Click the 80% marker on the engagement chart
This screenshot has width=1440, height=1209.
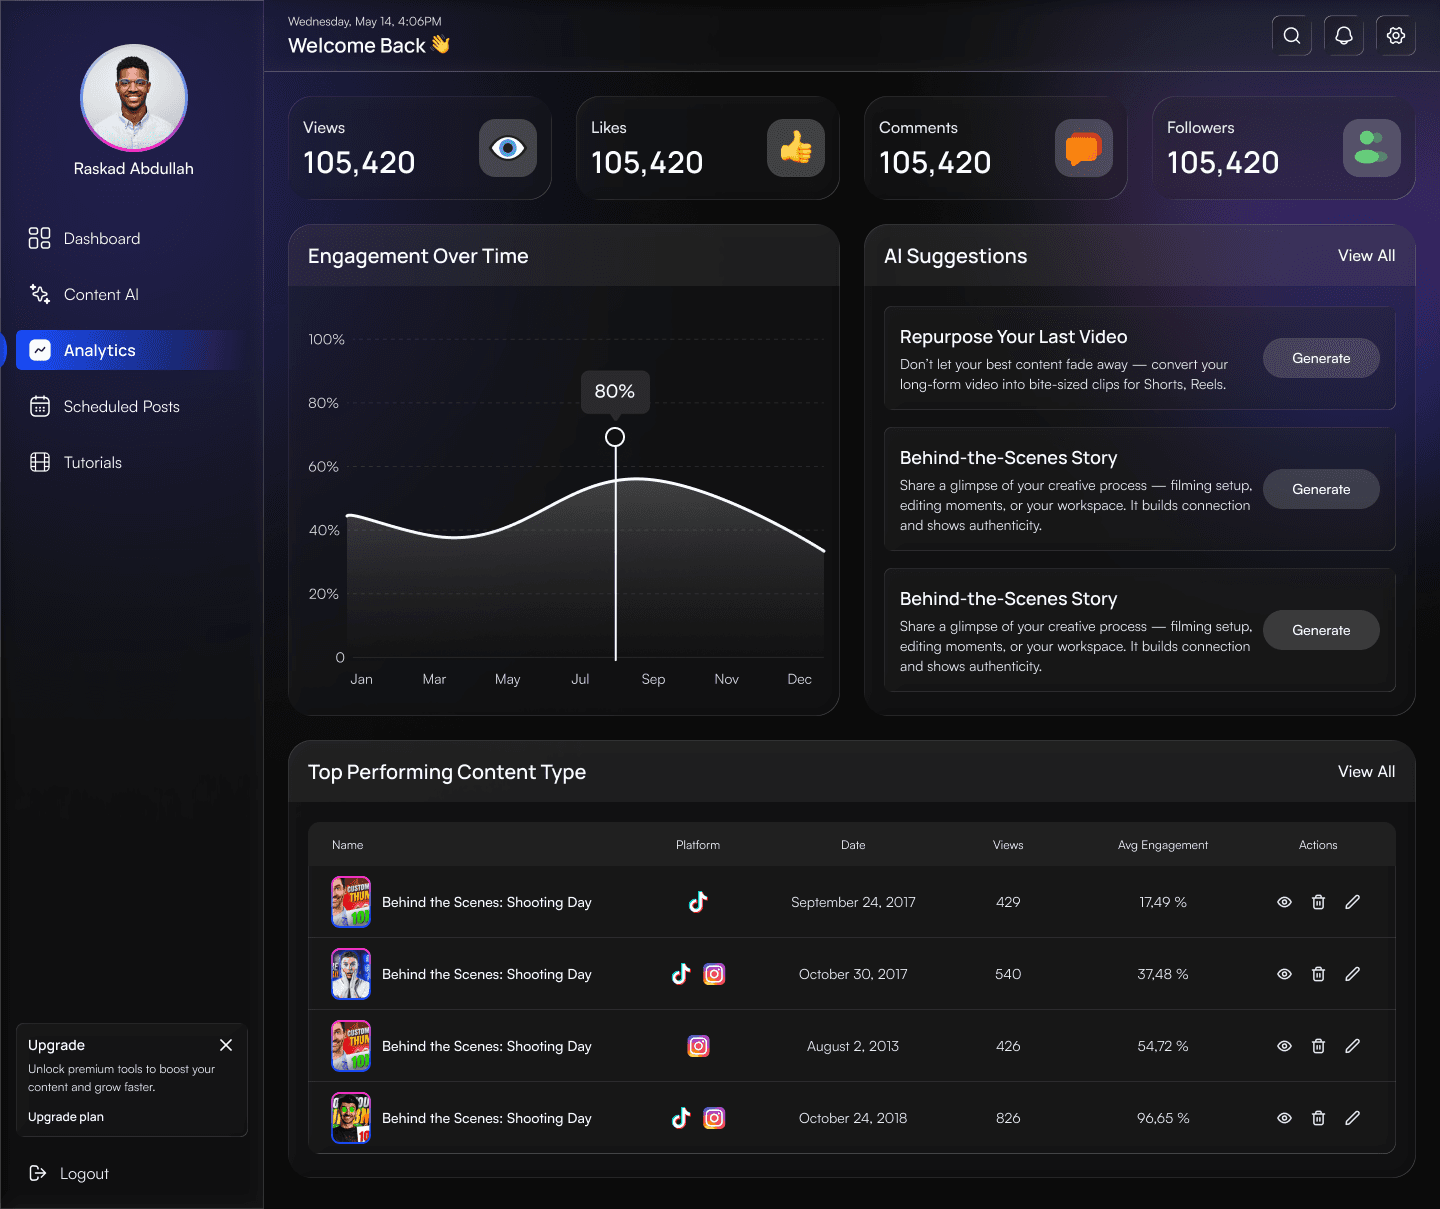point(615,392)
